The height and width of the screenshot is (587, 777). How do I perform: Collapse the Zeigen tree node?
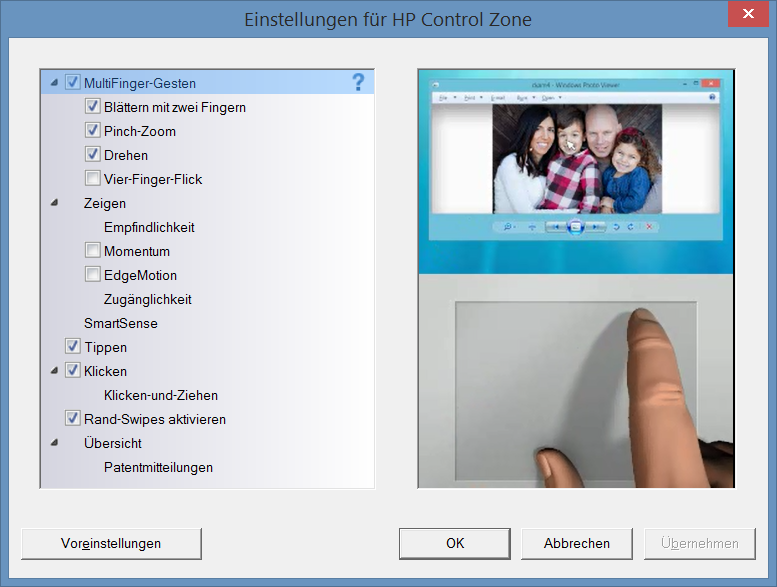55,203
